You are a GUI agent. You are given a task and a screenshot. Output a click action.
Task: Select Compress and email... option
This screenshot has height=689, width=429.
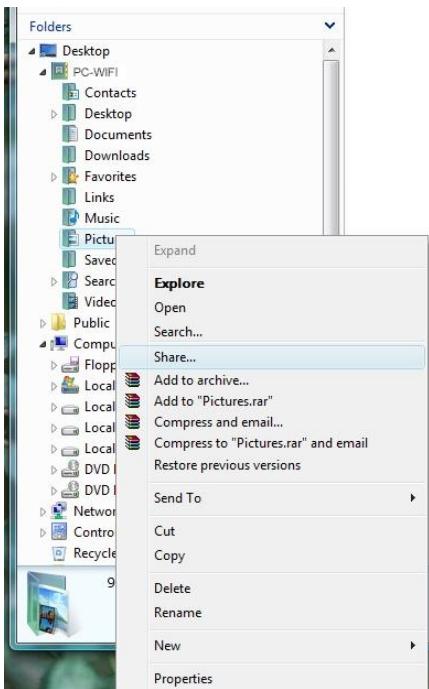coord(273,422)
